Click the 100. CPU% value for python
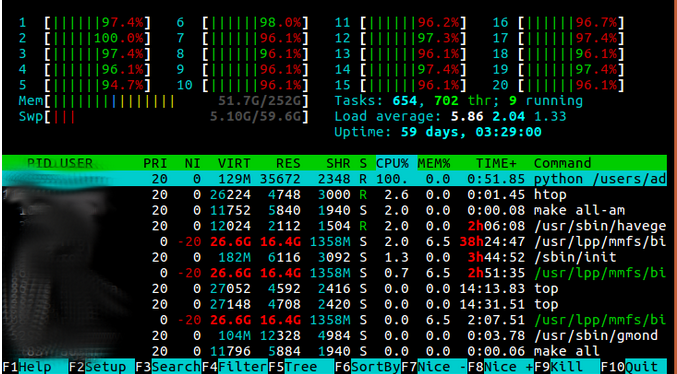The width and height of the screenshot is (677, 374). pos(392,179)
